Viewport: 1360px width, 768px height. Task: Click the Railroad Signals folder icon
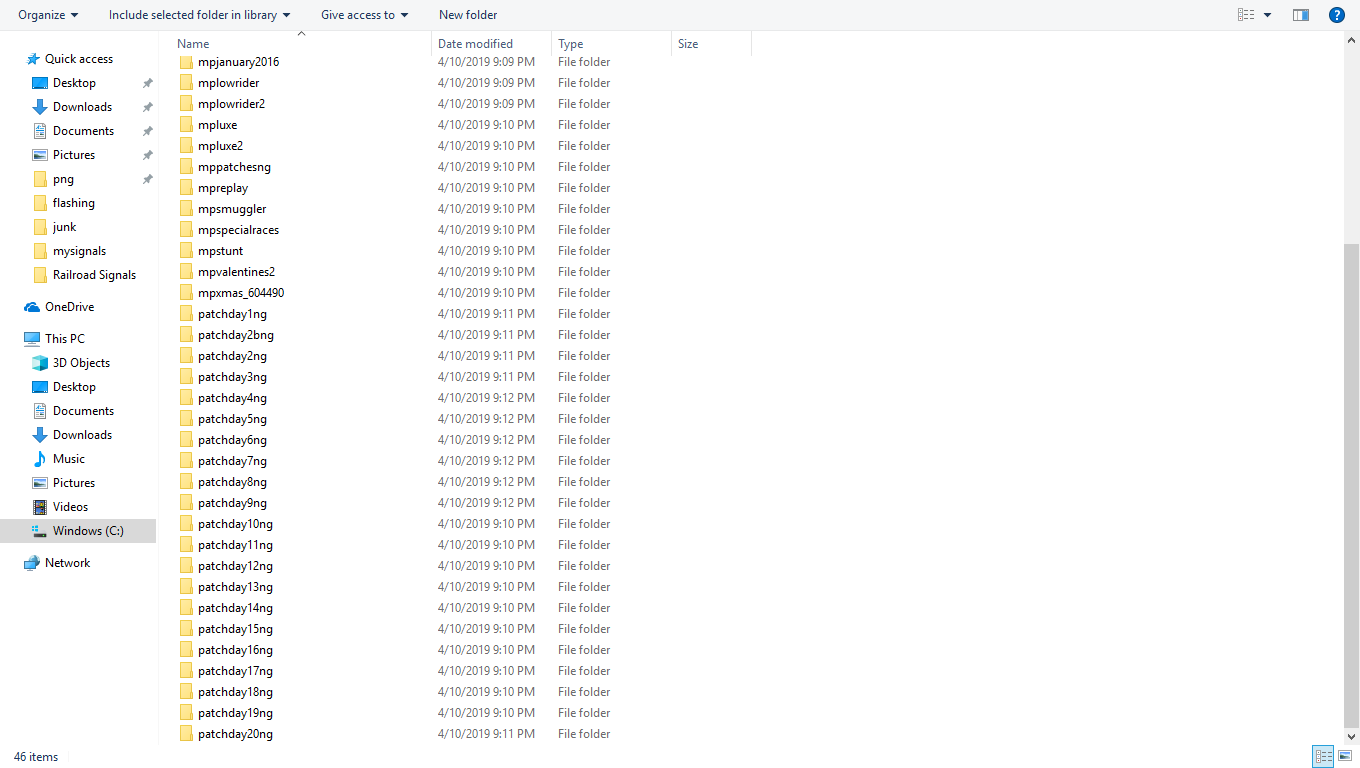coord(40,275)
